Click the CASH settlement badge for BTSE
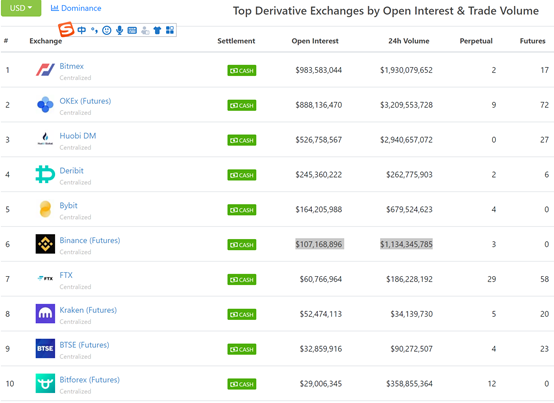The width and height of the screenshot is (554, 403). pyautogui.click(x=242, y=349)
